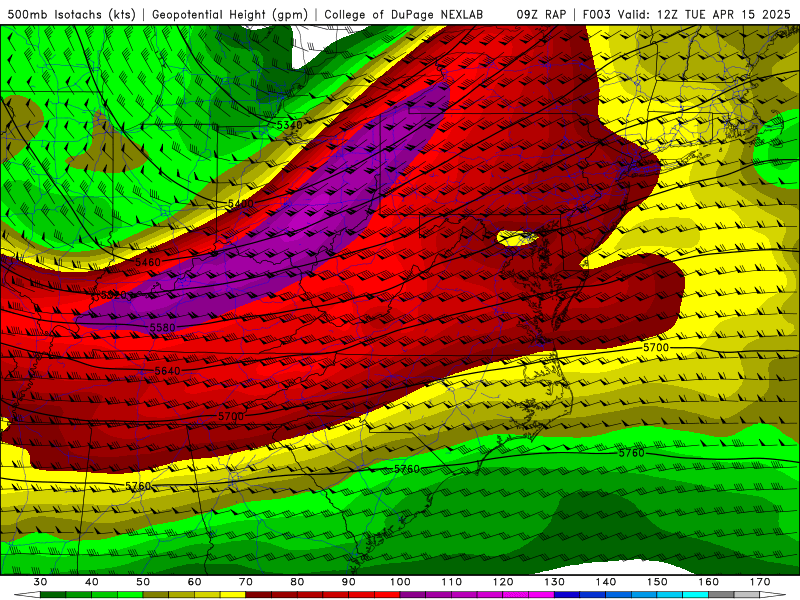Click the 5460 height contour label
The width and height of the screenshot is (800, 600).
point(148,262)
